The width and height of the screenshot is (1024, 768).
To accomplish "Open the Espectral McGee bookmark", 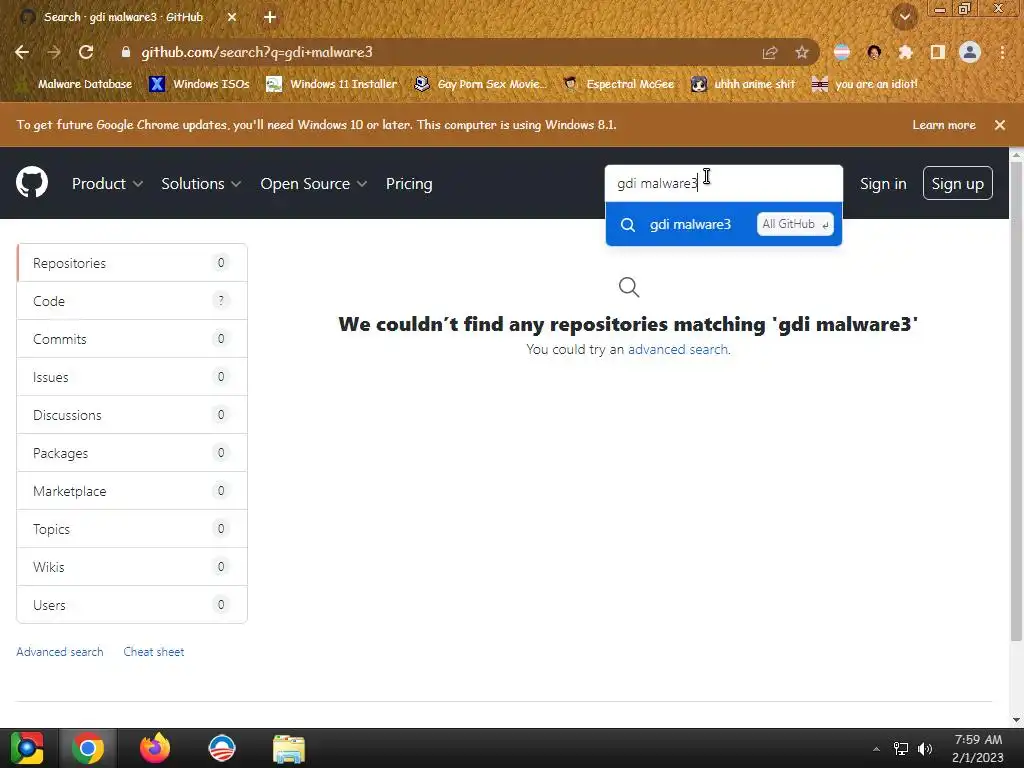I will tap(619, 84).
